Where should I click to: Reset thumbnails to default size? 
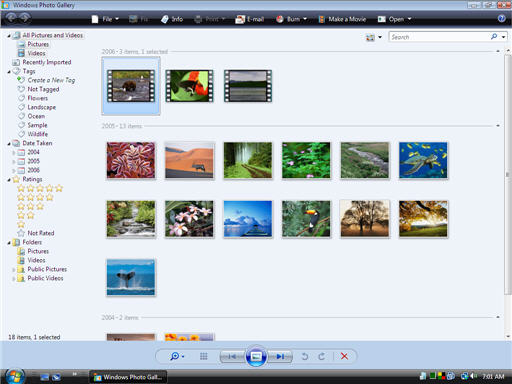pyautogui.click(x=204, y=356)
